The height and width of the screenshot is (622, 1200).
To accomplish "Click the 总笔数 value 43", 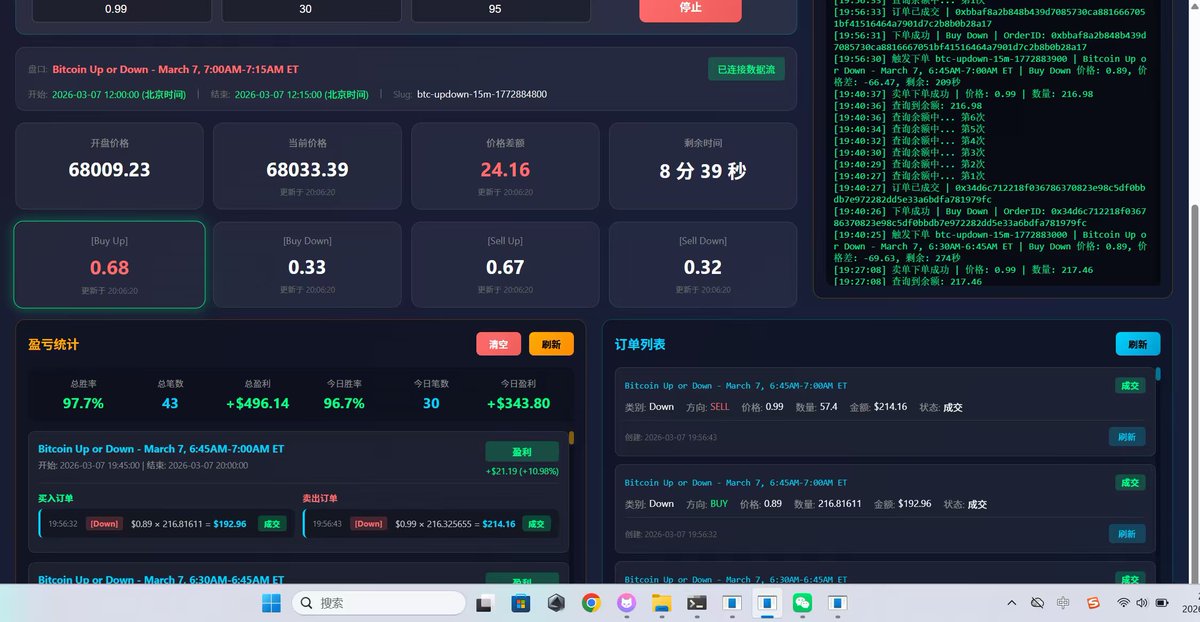I will [x=170, y=403].
